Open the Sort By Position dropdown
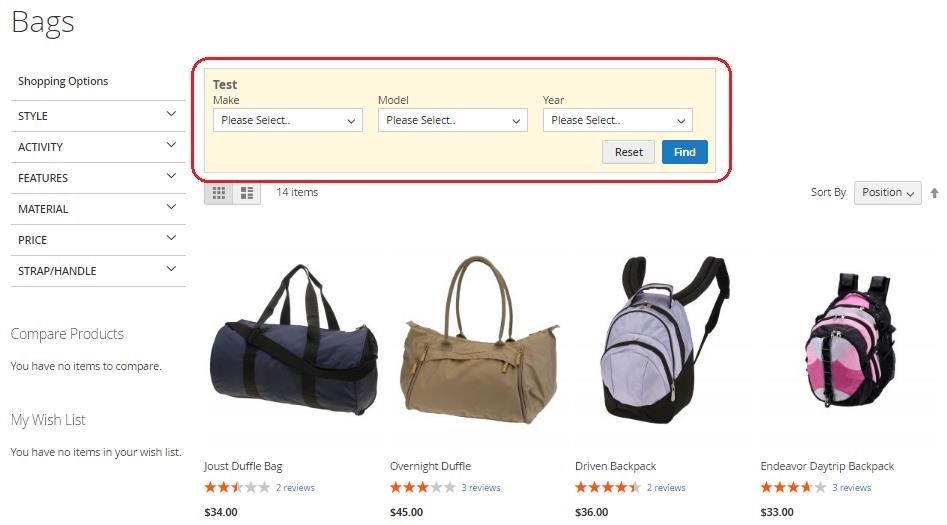947x525 pixels. pyautogui.click(x=887, y=193)
